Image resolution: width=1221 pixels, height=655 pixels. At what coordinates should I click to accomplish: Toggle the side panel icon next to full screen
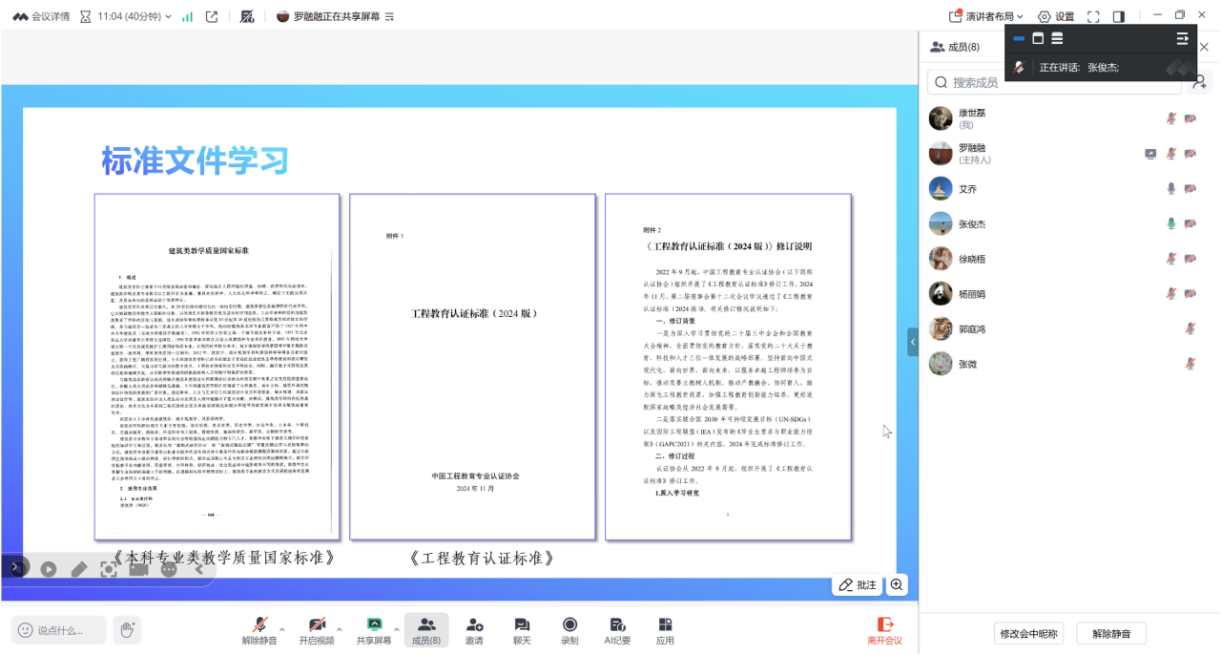pyautogui.click(x=1119, y=16)
